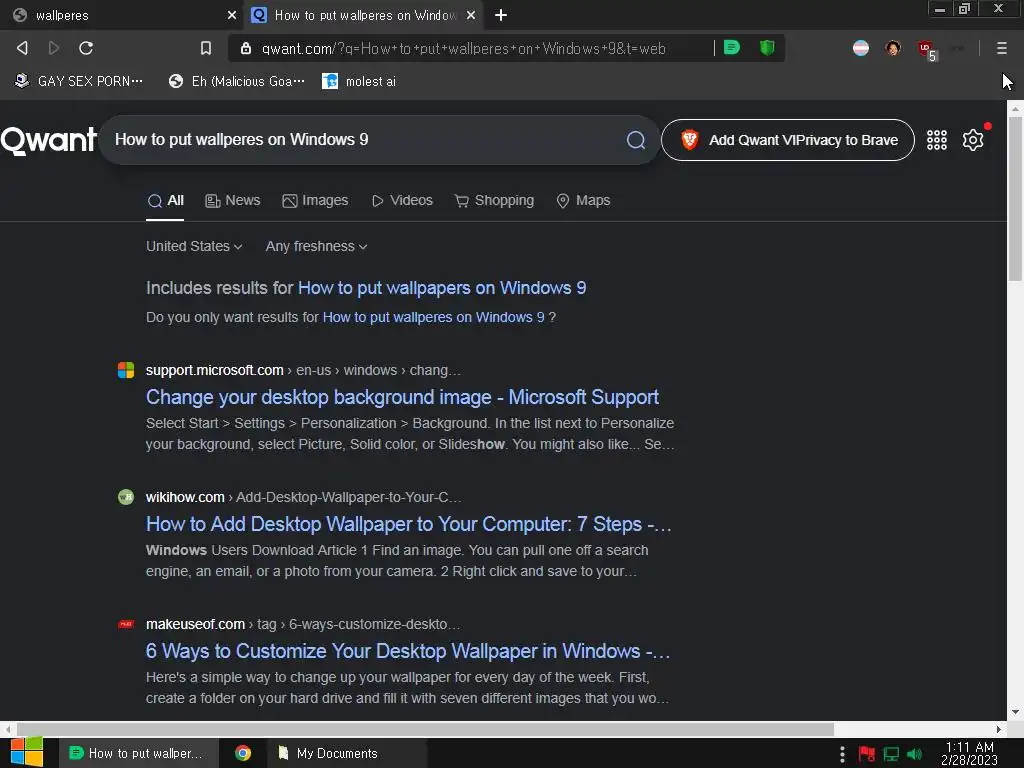Image resolution: width=1024 pixels, height=768 pixels.
Task: Click the vertical scrollbar thumb
Action: pos(1016,199)
